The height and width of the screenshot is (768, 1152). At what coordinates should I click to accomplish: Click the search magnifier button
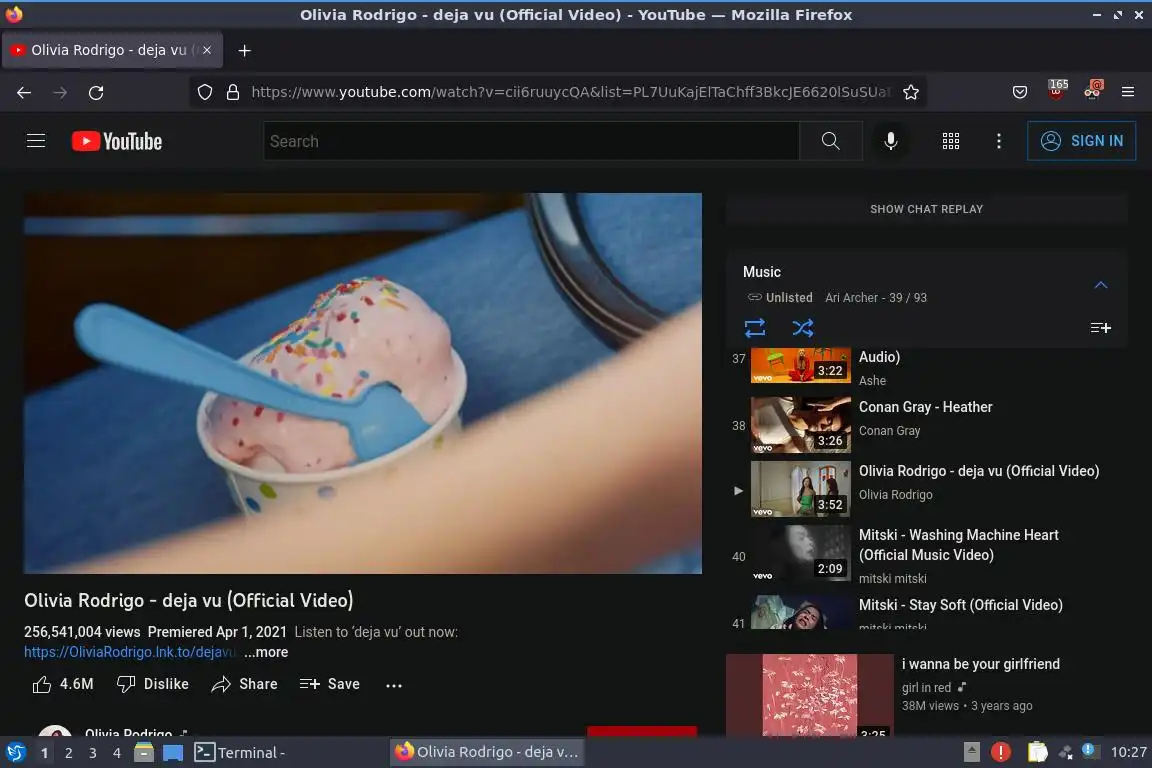click(x=830, y=141)
